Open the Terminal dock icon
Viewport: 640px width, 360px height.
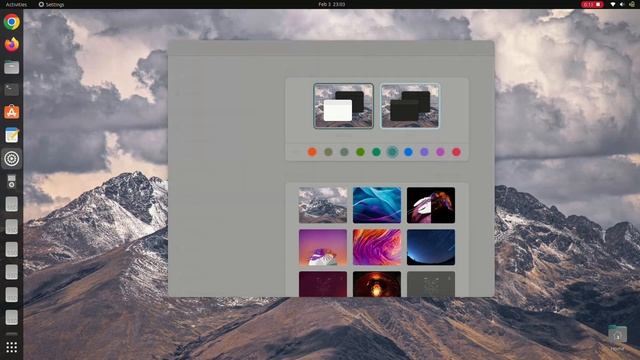11,90
